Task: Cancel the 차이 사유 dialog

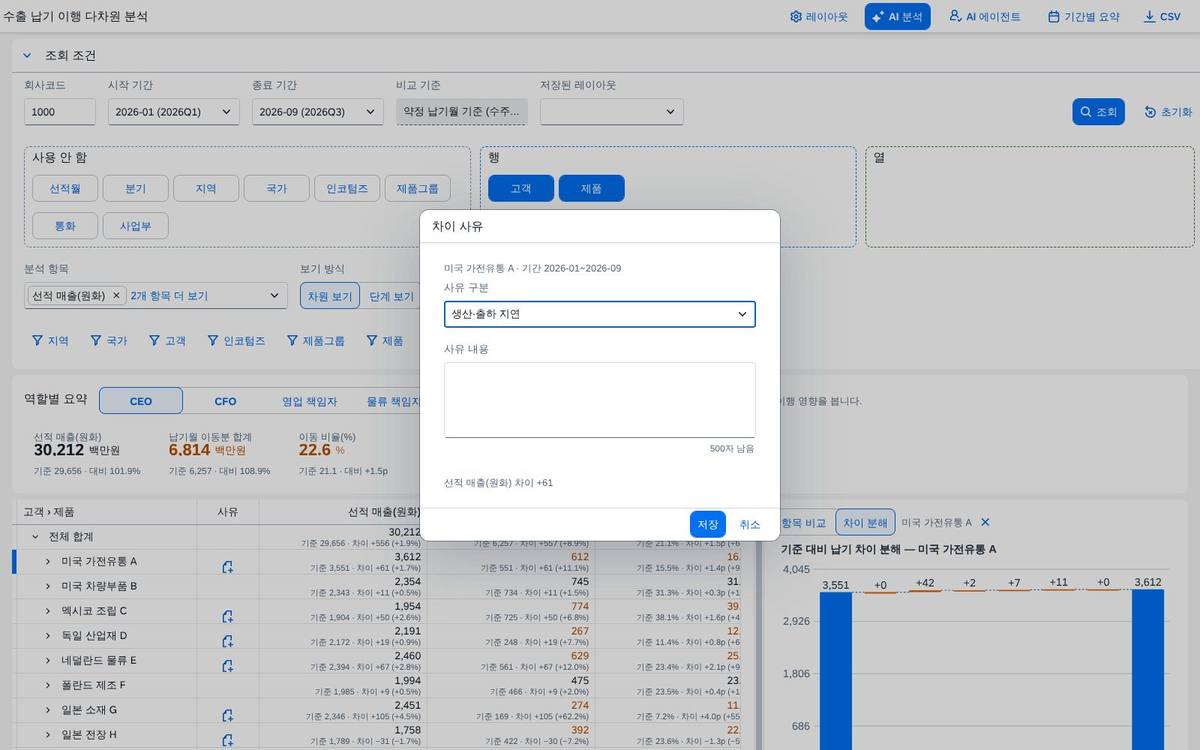Action: point(750,524)
